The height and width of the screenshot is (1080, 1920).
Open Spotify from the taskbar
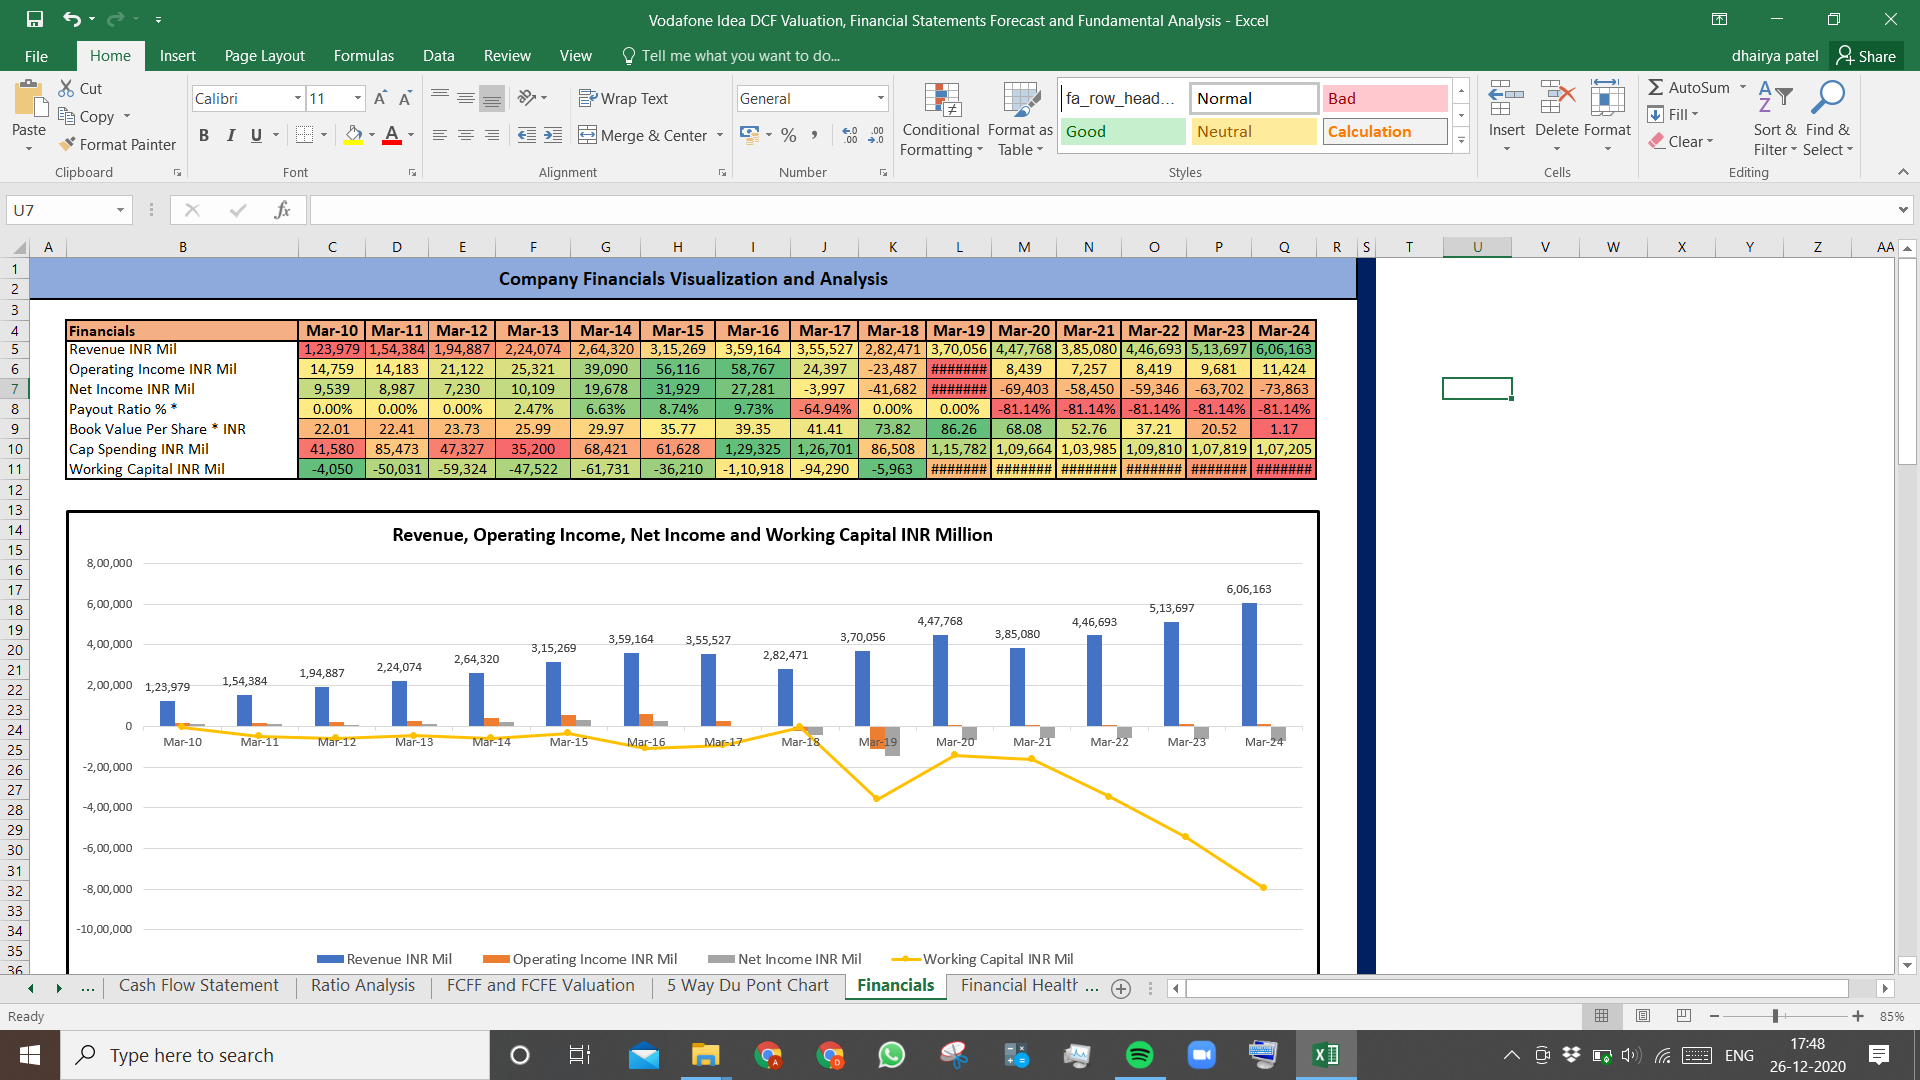point(1139,1055)
